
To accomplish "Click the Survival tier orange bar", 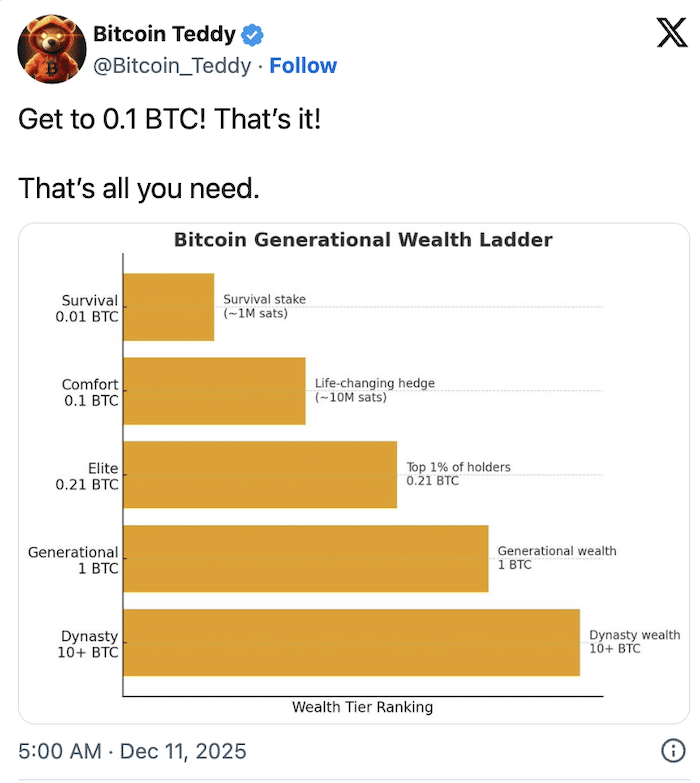I will click(x=168, y=307).
